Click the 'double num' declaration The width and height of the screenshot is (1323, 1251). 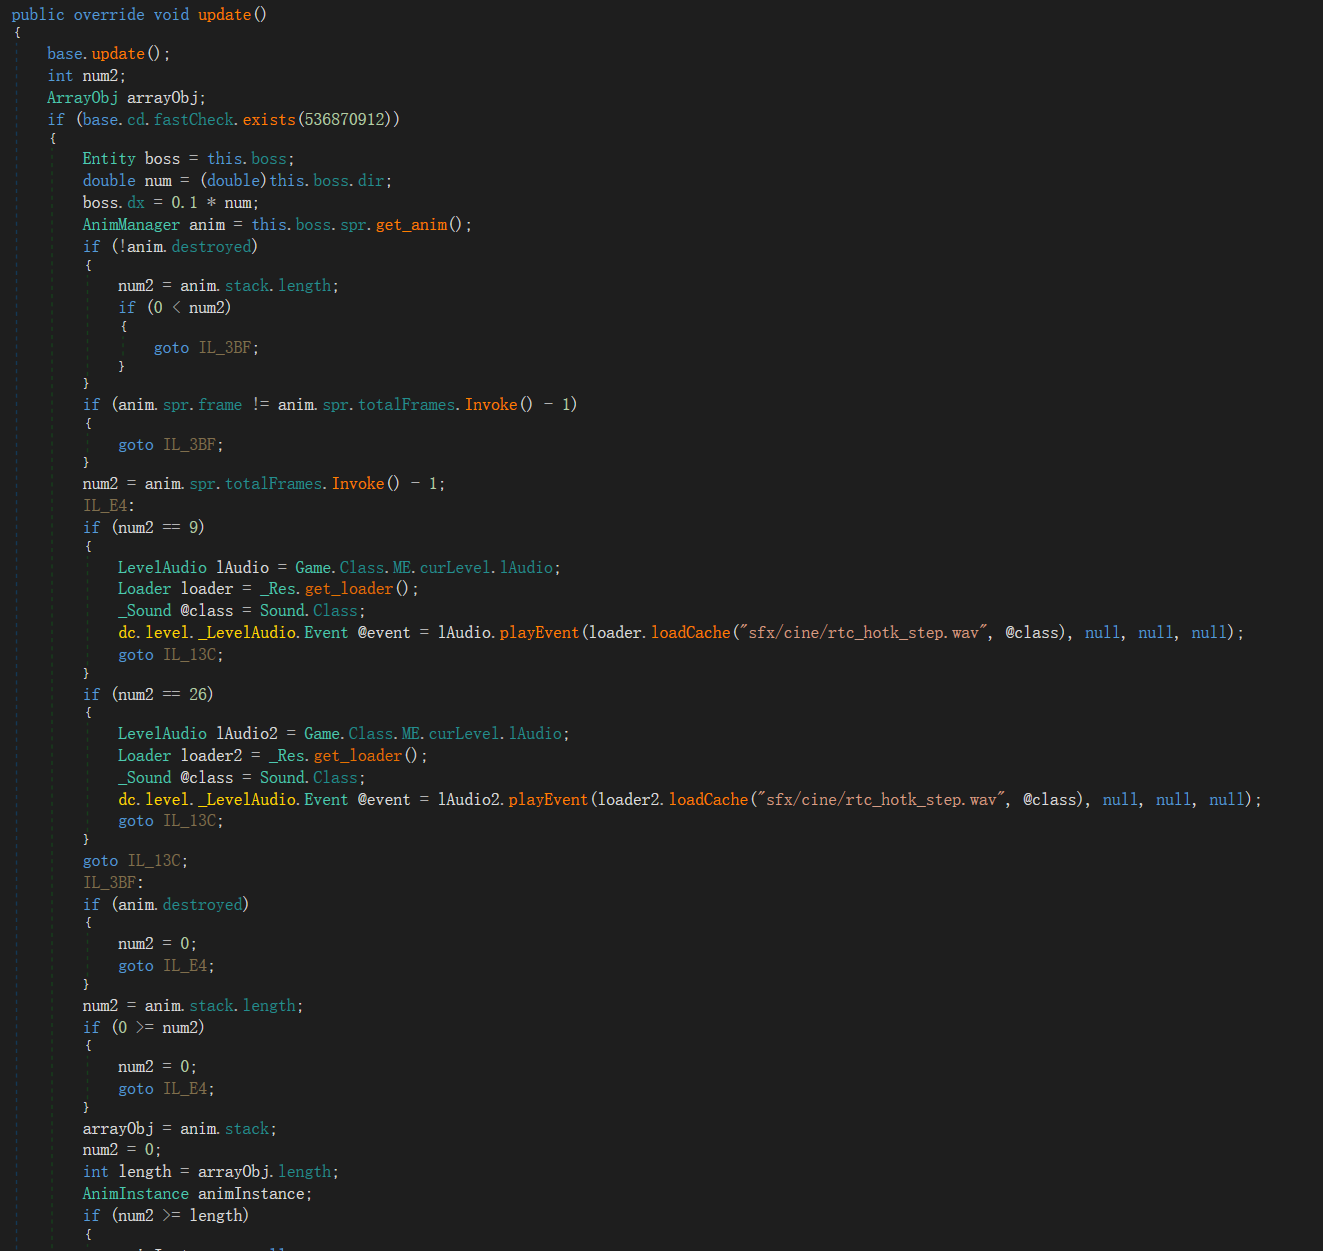[127, 181]
